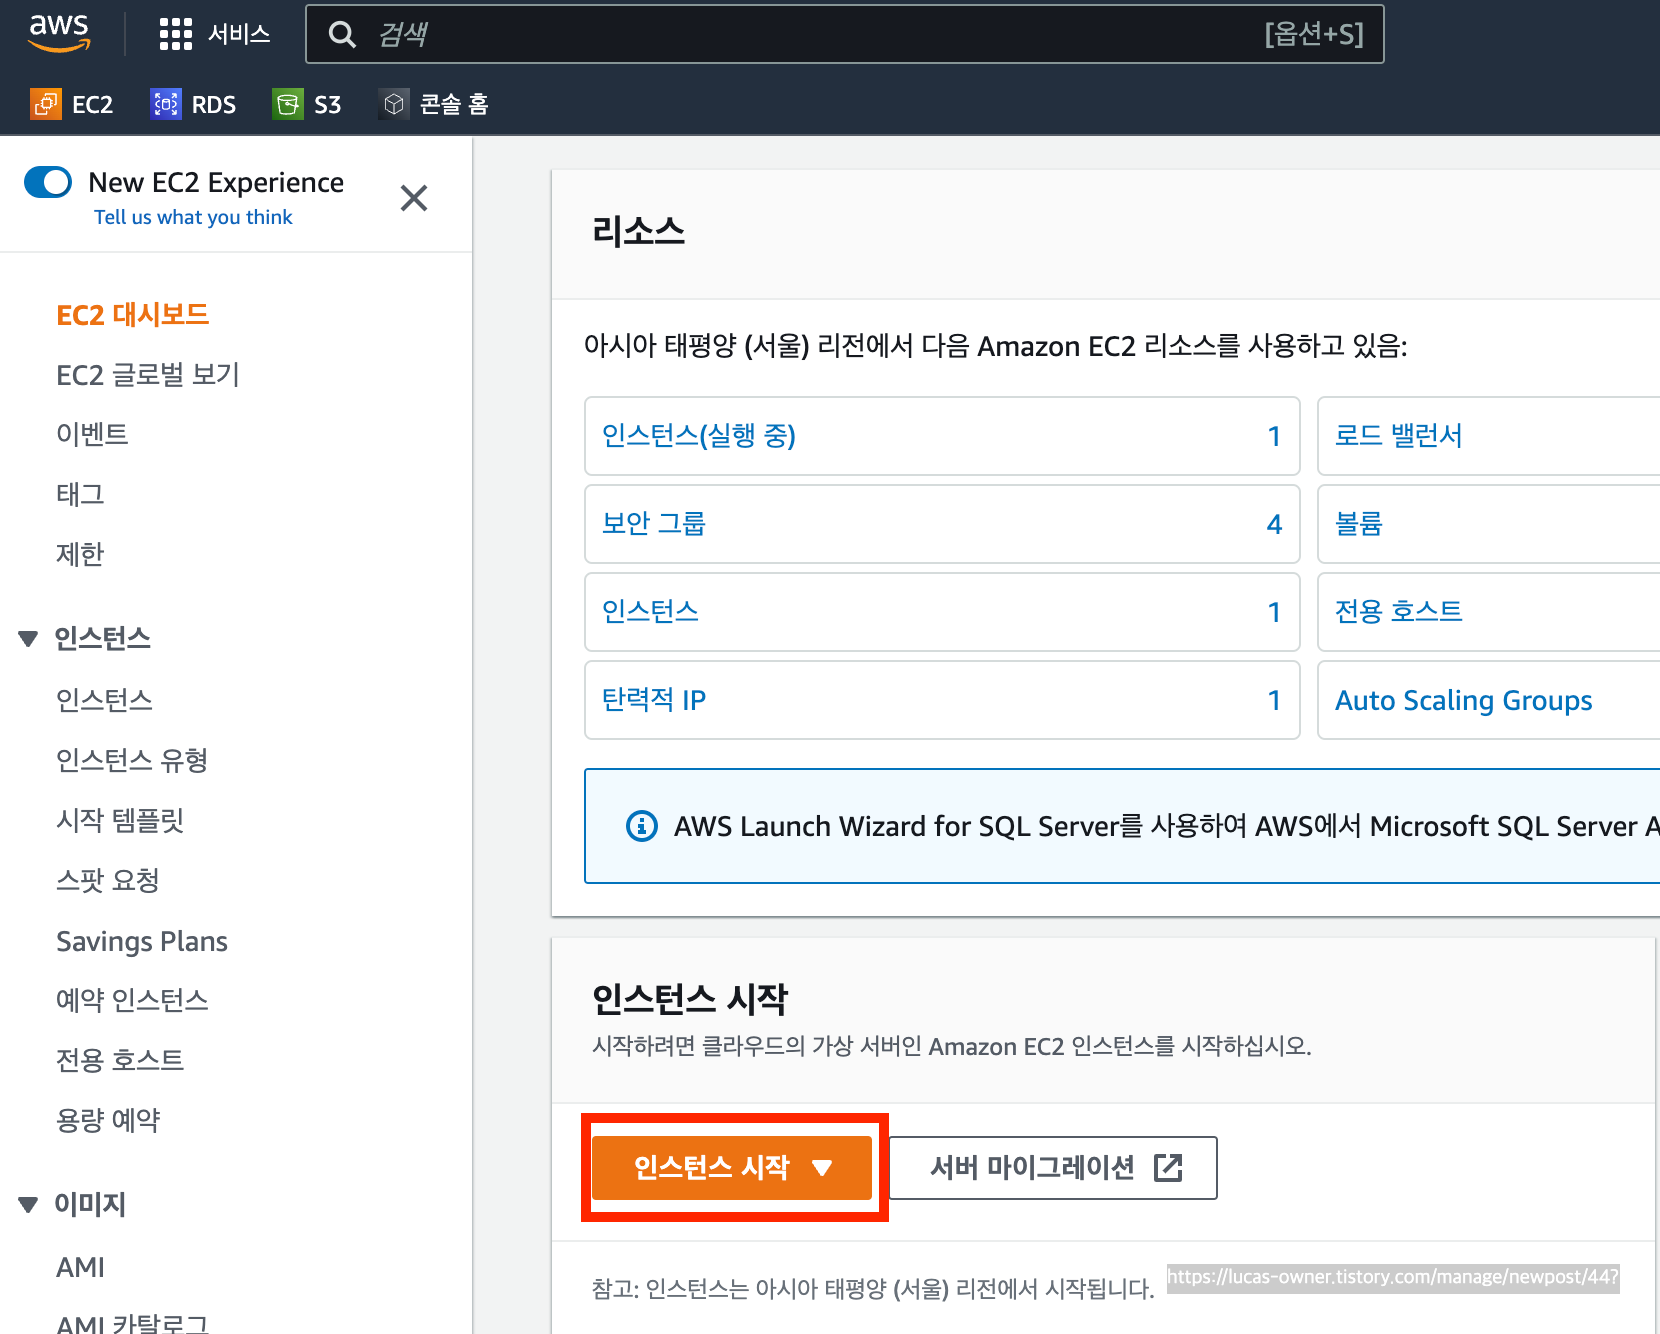This screenshot has width=1660, height=1334.
Task: Open 전용 호스트 resource card link
Action: click(1399, 611)
